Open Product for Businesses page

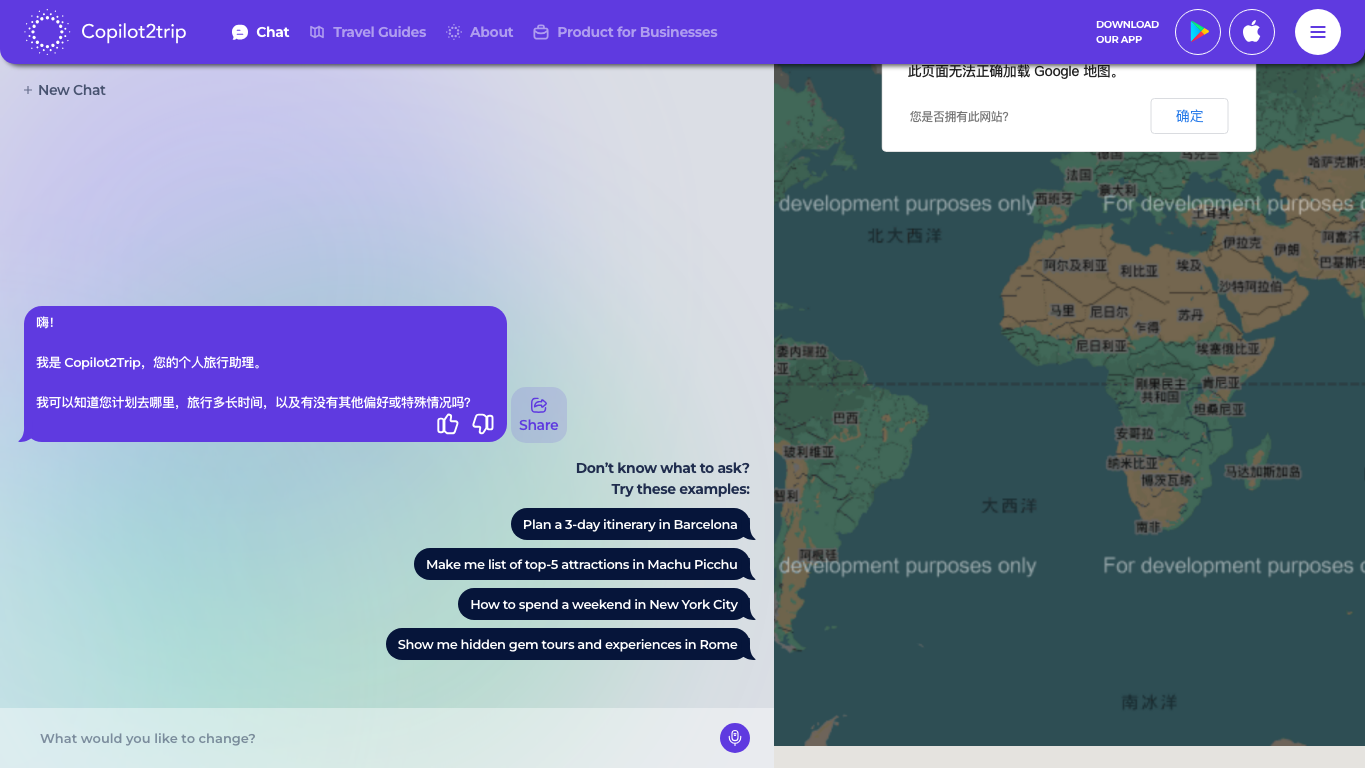(x=625, y=32)
